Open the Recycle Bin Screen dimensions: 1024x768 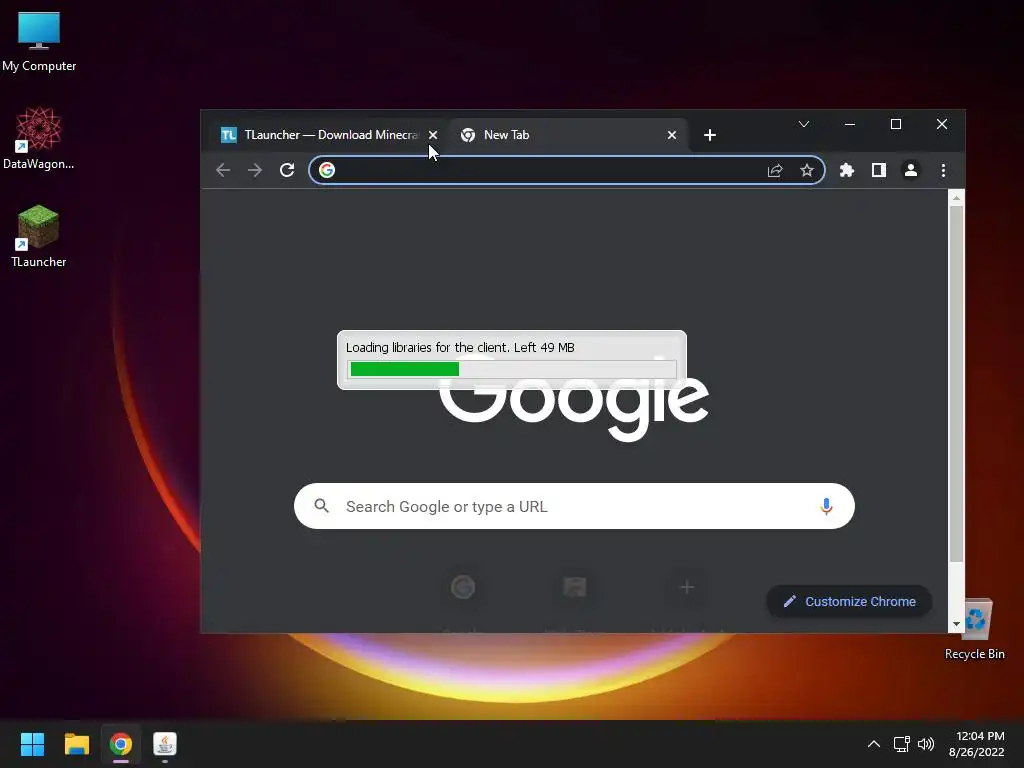pyautogui.click(x=974, y=629)
